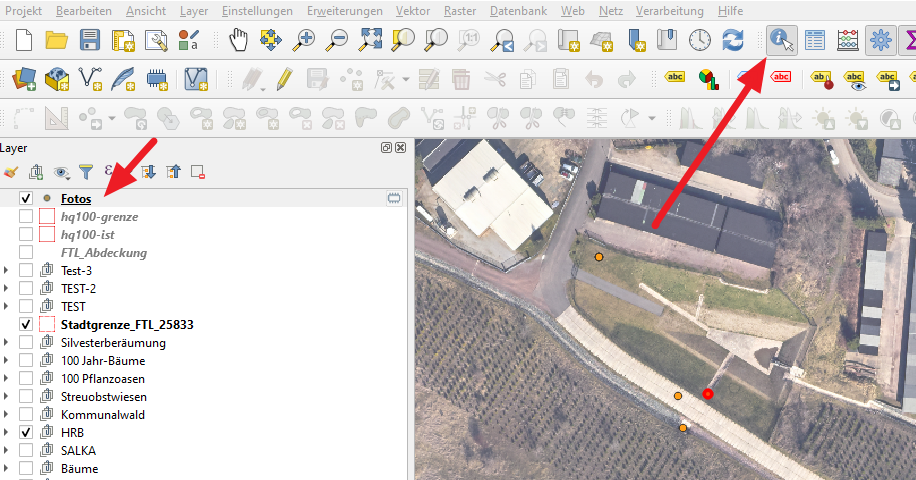Expand the Test-3 layer group
Image resolution: width=916 pixels, height=480 pixels.
click(x=8, y=271)
